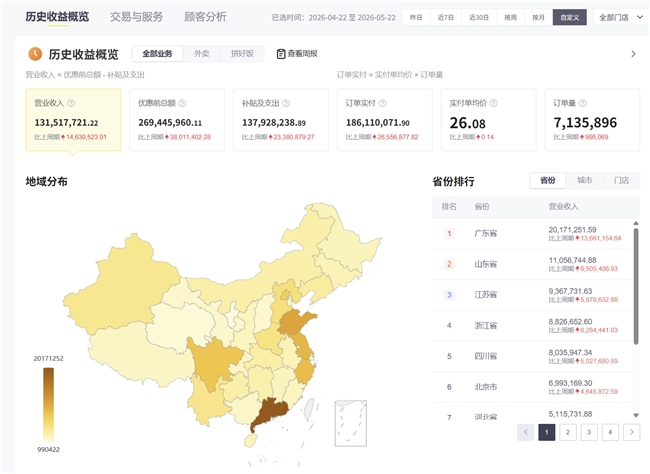The width and height of the screenshot is (650, 474).
Task: Select the 实付单均价 metric card
Action: point(489,119)
